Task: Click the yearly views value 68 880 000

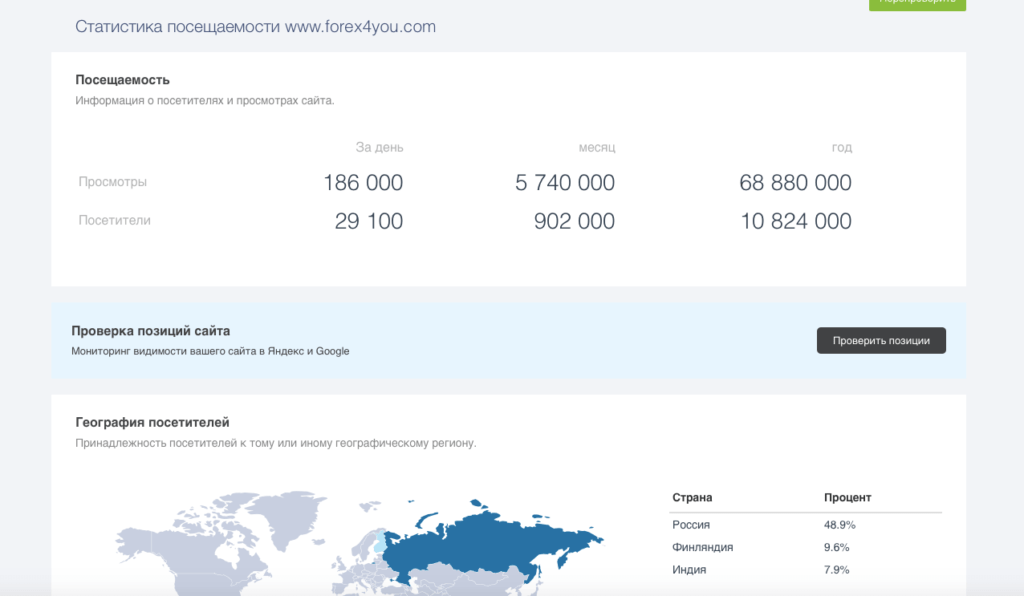Action: [x=795, y=183]
